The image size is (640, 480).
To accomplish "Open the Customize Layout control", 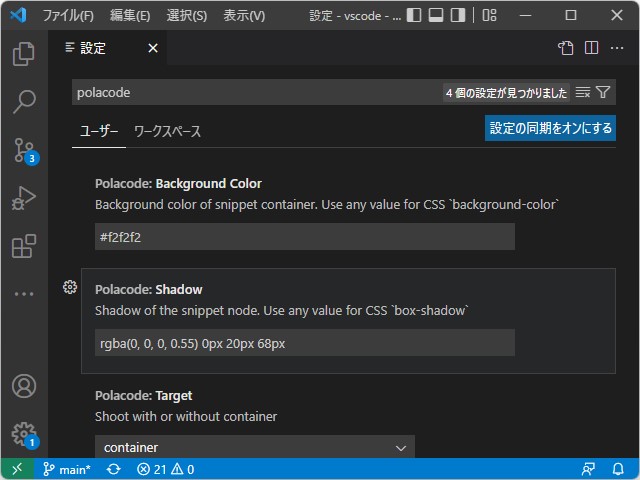I will [x=489, y=15].
